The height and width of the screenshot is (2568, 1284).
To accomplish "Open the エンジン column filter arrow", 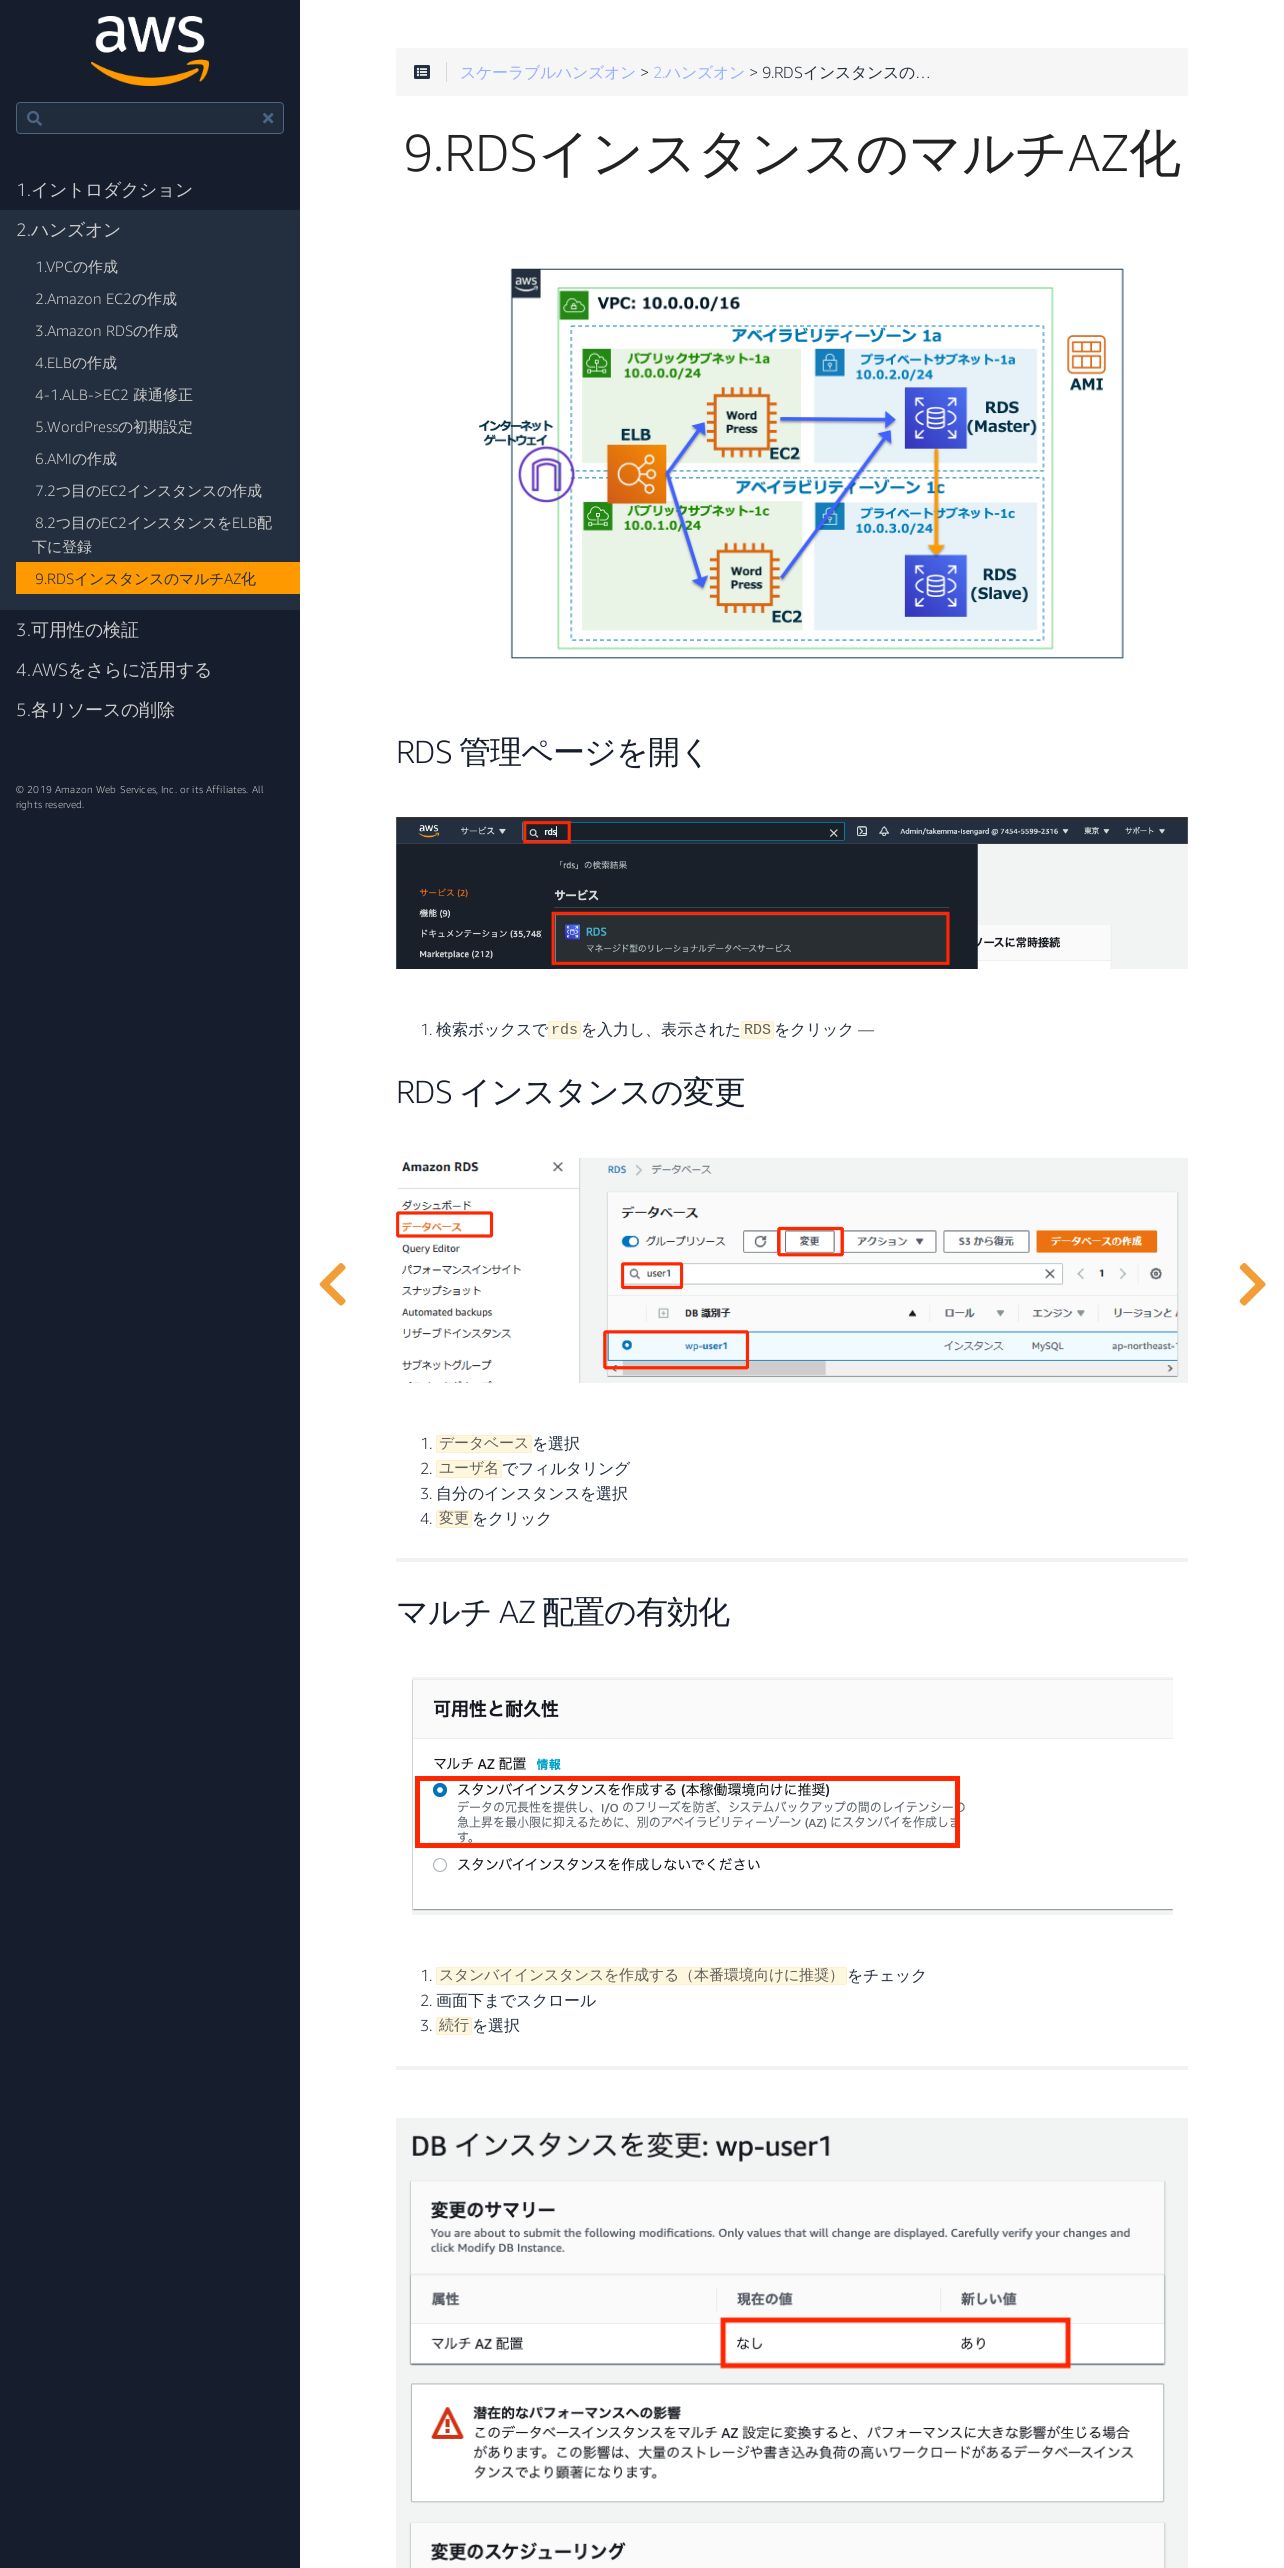I will (x=1081, y=1313).
